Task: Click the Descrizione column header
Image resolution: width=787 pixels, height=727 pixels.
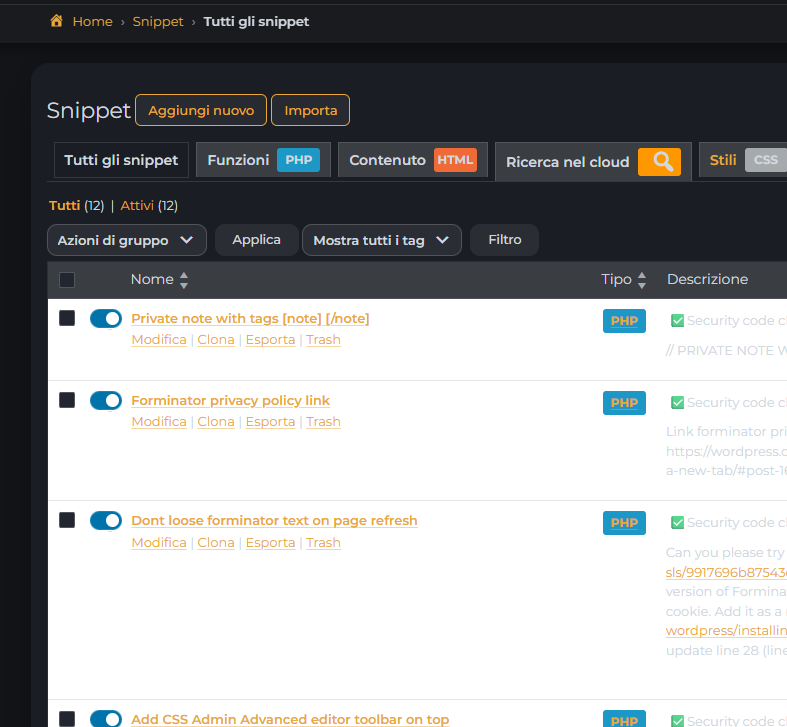Action: point(707,279)
